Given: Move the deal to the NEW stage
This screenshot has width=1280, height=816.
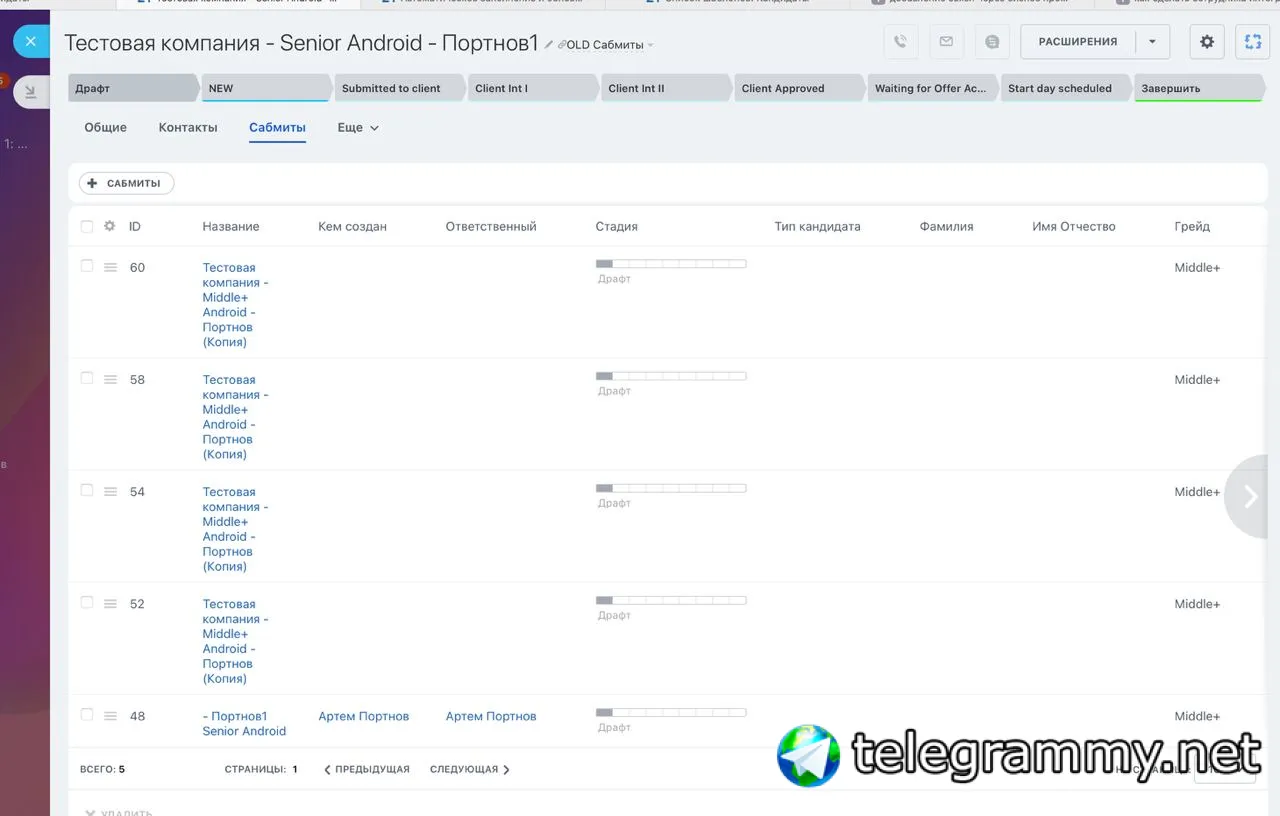Looking at the screenshot, I should [x=267, y=88].
